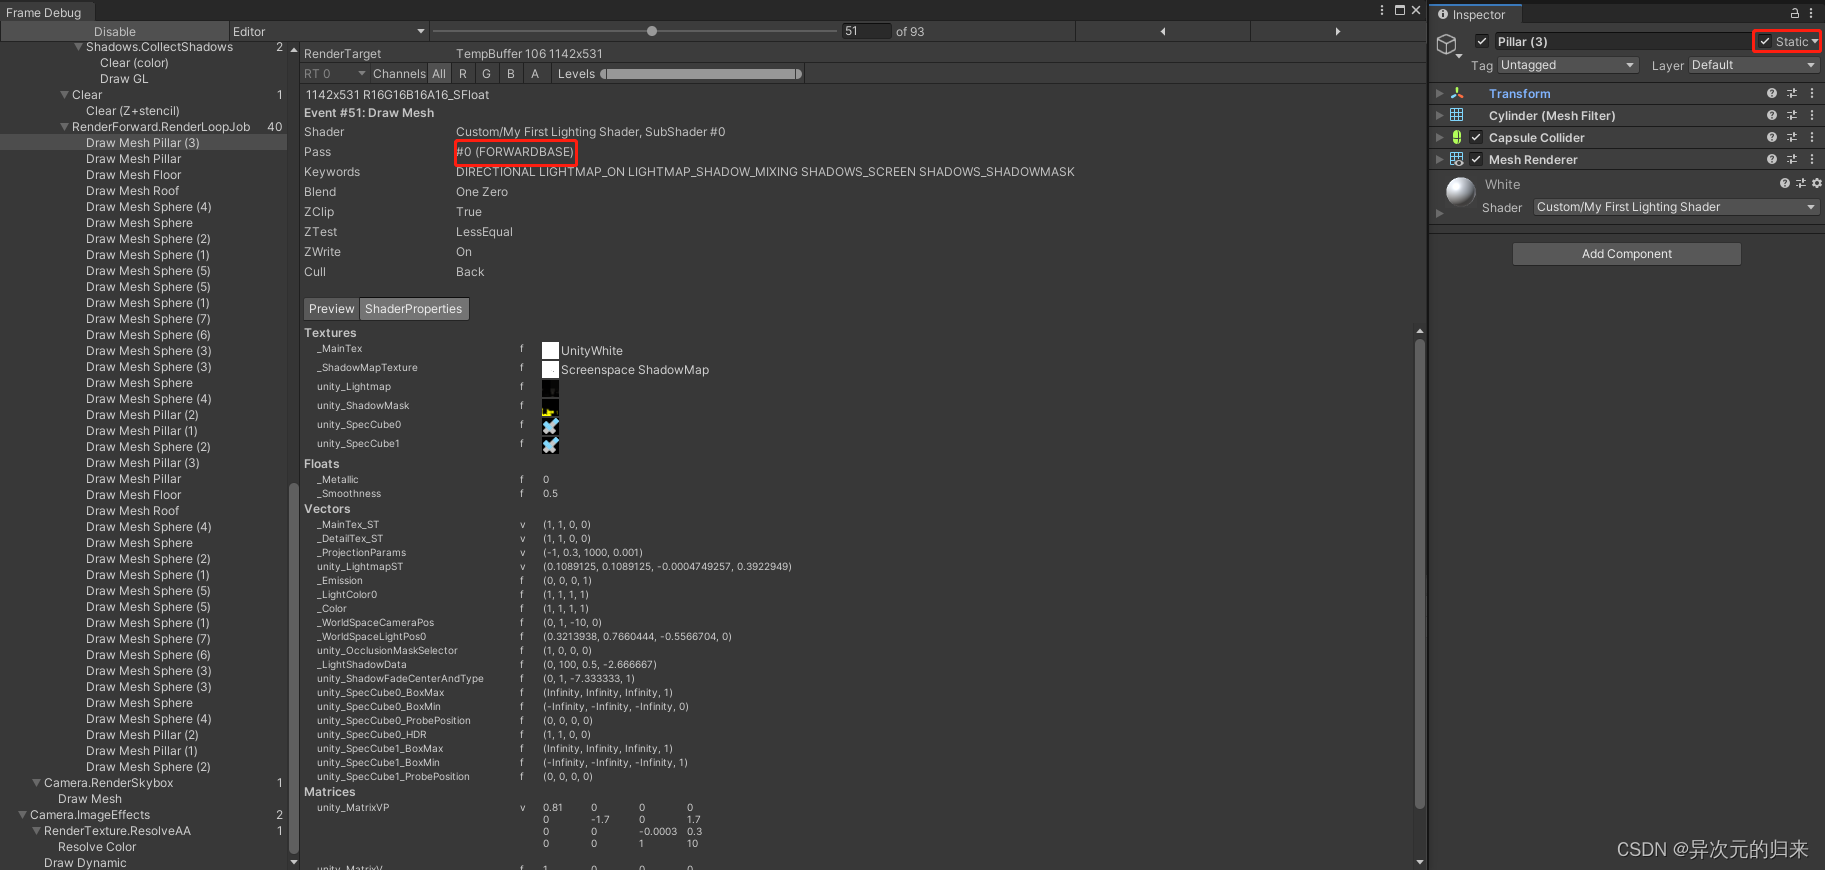Show only the G channel
1825x870 pixels.
tap(487, 73)
